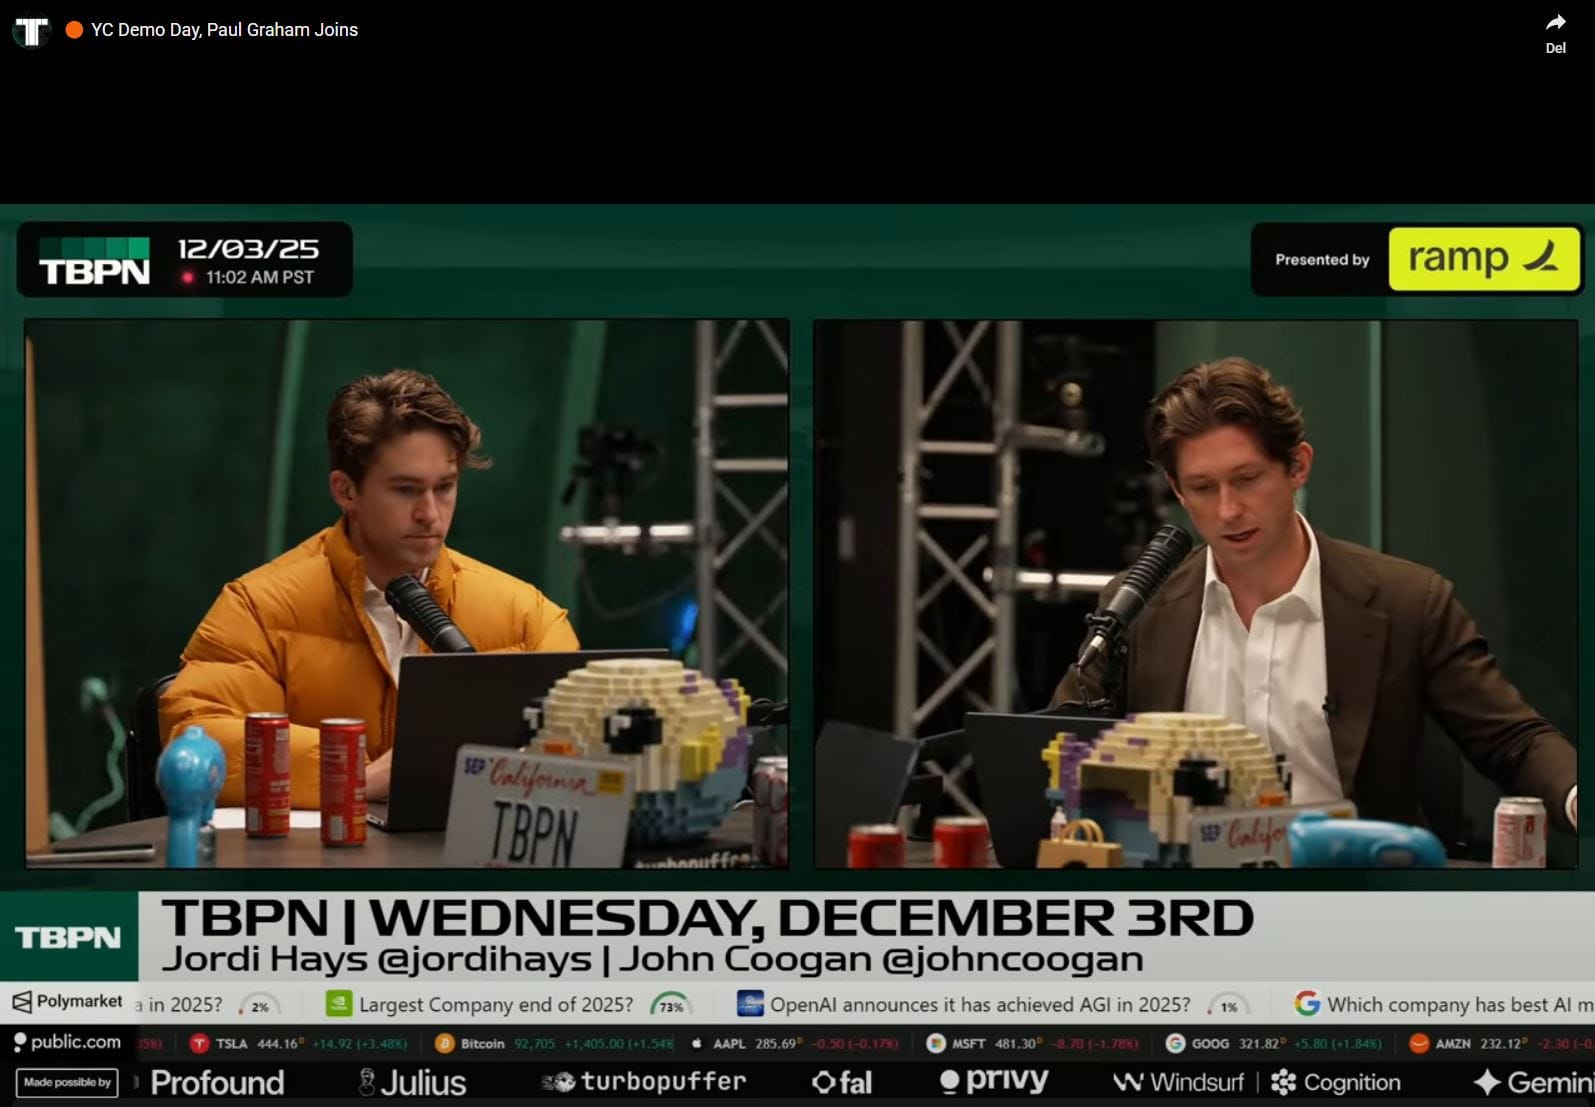Click the turbopuffer sponsor logo
The height and width of the screenshot is (1107, 1595).
[x=644, y=1082]
